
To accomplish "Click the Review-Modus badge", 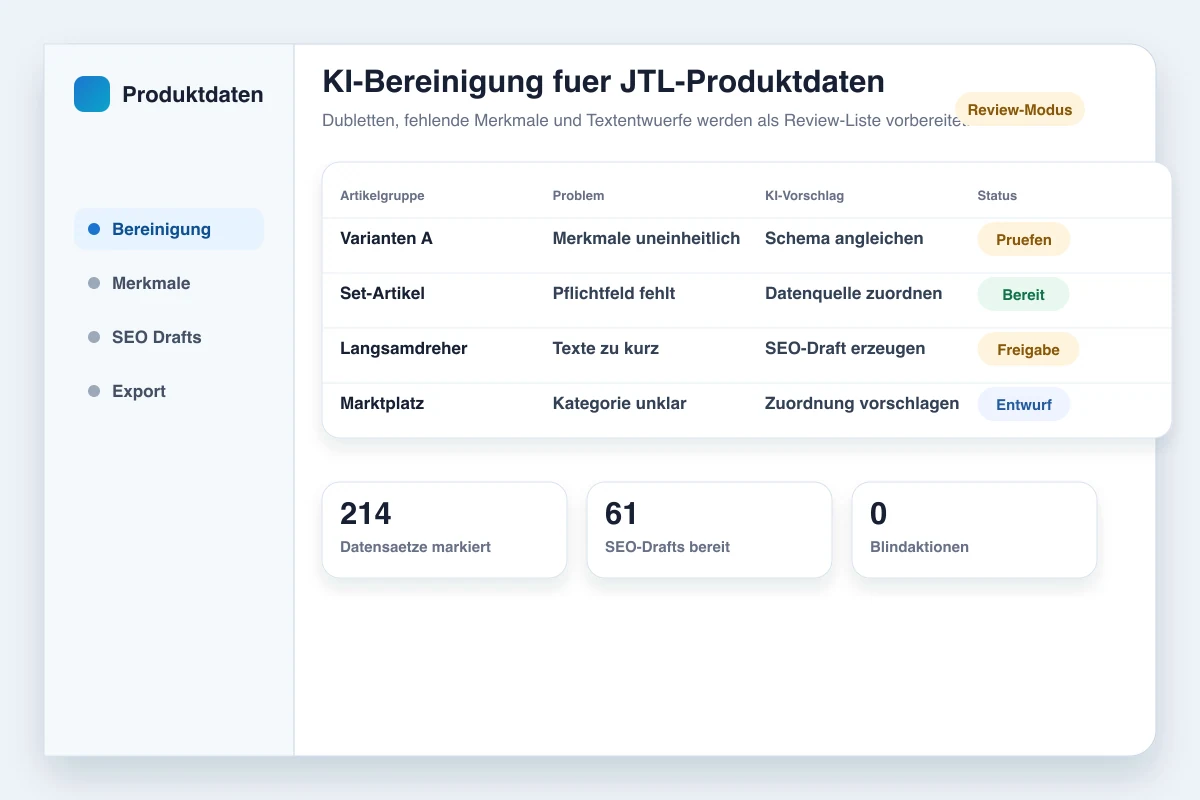I will pyautogui.click(x=1020, y=110).
